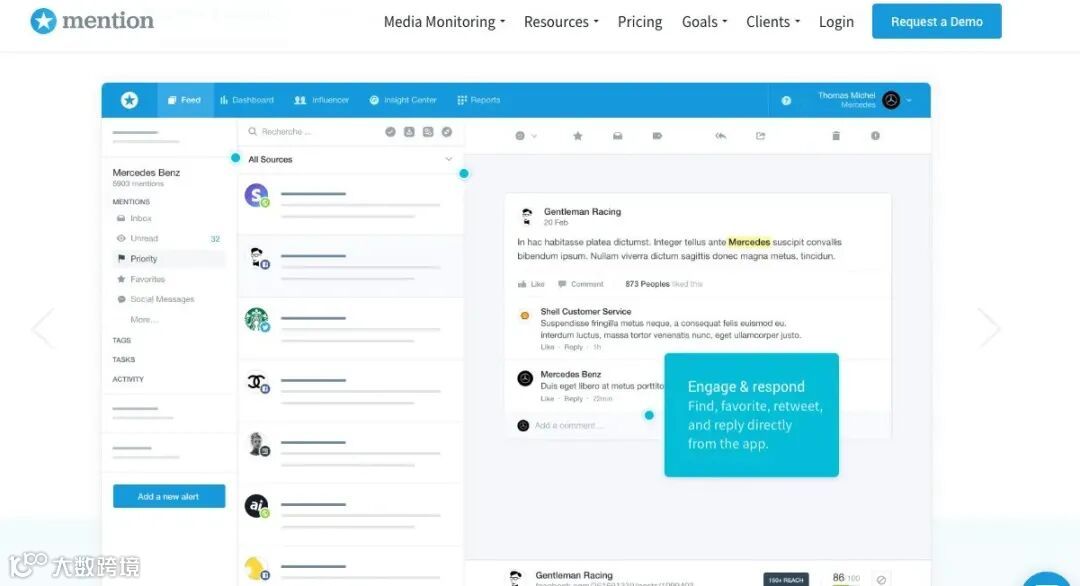Open the Influencer tab
The height and width of the screenshot is (586, 1080).
322,100
